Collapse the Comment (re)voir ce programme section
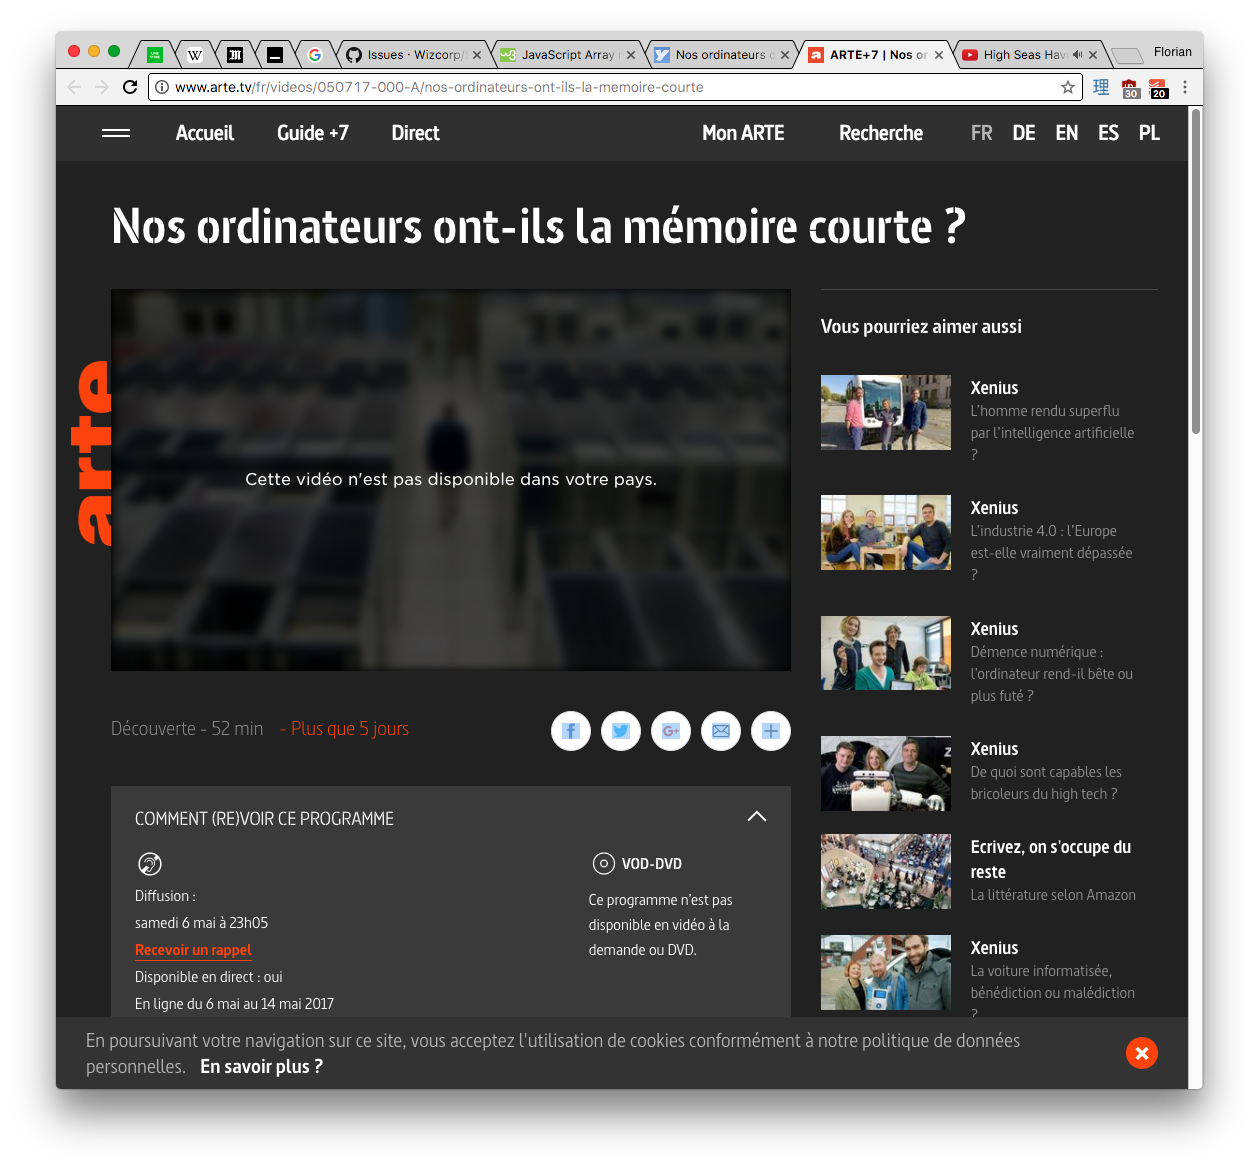1259x1169 pixels. pyautogui.click(x=757, y=817)
